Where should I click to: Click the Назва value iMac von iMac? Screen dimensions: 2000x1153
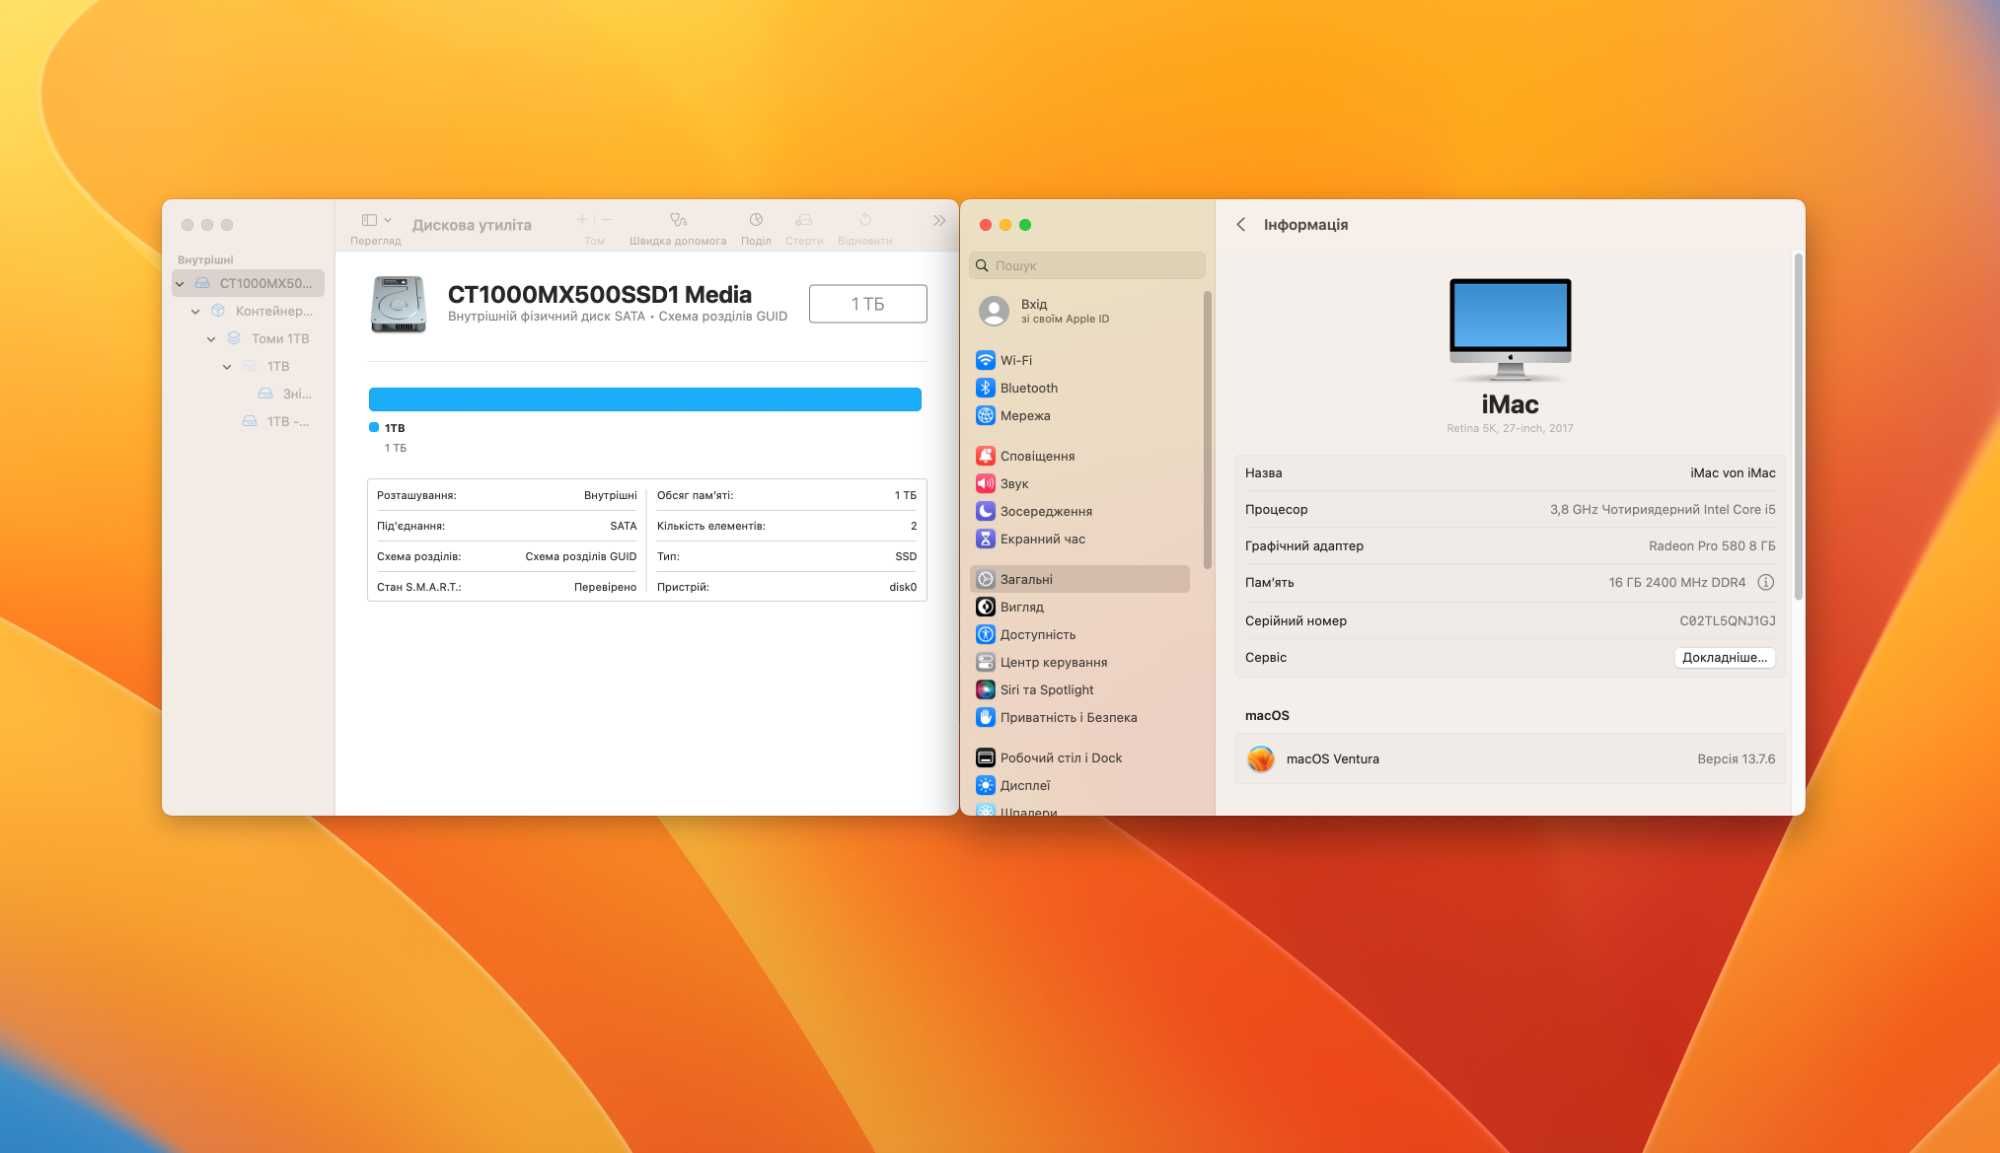[x=1733, y=473]
